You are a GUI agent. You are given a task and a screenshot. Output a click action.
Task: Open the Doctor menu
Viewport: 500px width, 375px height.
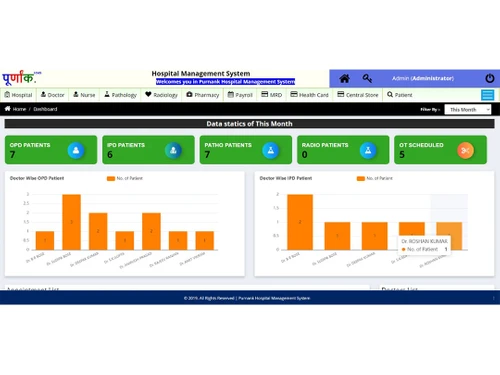pos(53,95)
